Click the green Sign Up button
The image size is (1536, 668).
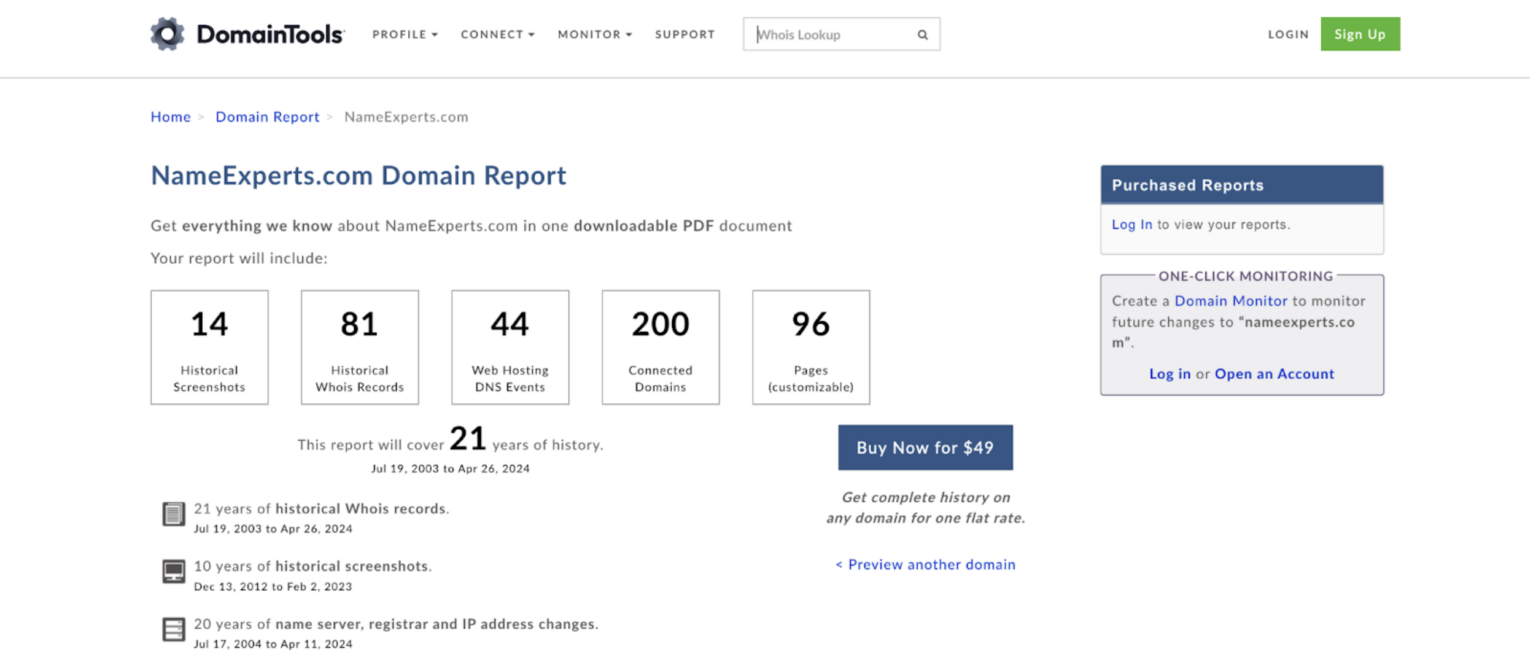[1360, 34]
